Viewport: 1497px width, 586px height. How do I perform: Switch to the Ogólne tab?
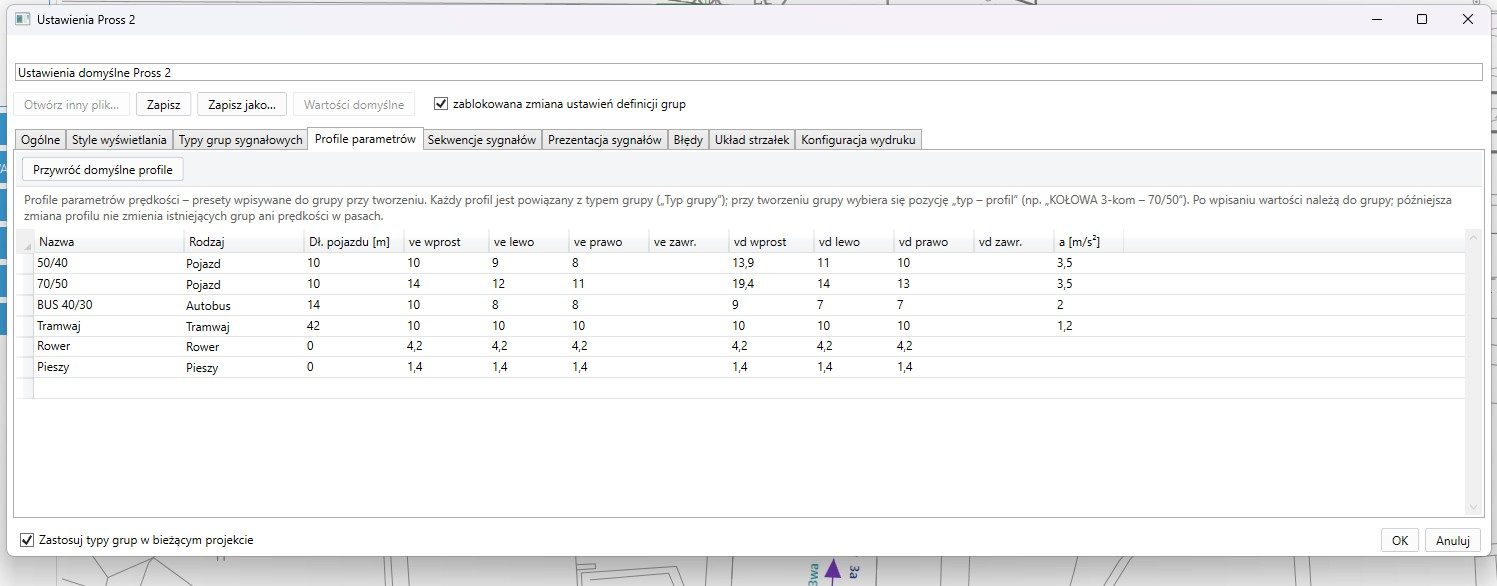tap(41, 140)
